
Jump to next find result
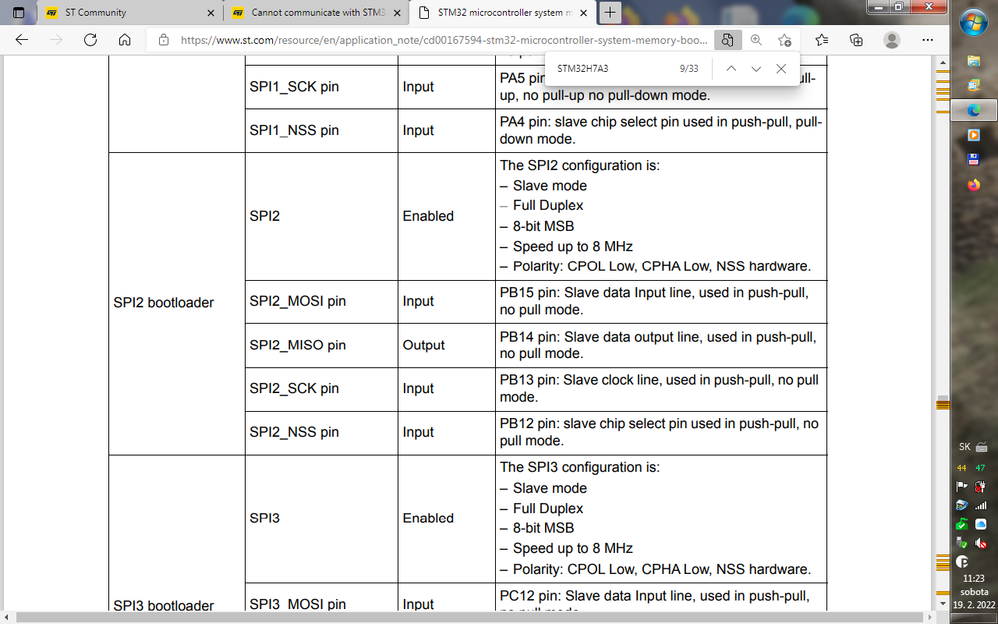pyautogui.click(x=756, y=68)
